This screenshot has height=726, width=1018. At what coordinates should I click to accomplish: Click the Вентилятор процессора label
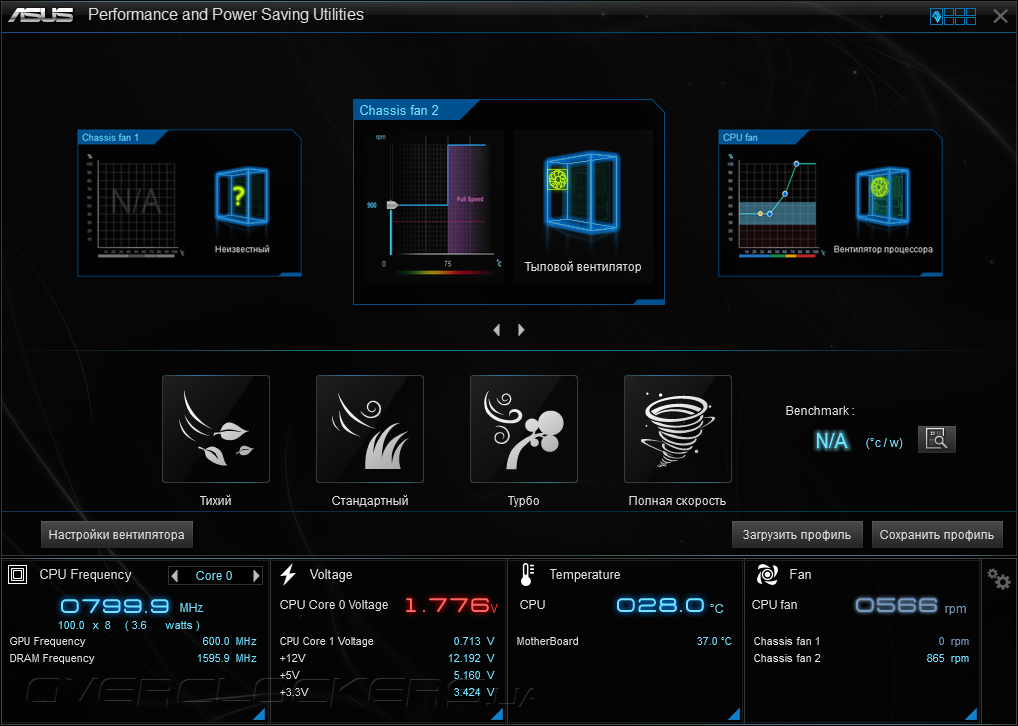[883, 249]
